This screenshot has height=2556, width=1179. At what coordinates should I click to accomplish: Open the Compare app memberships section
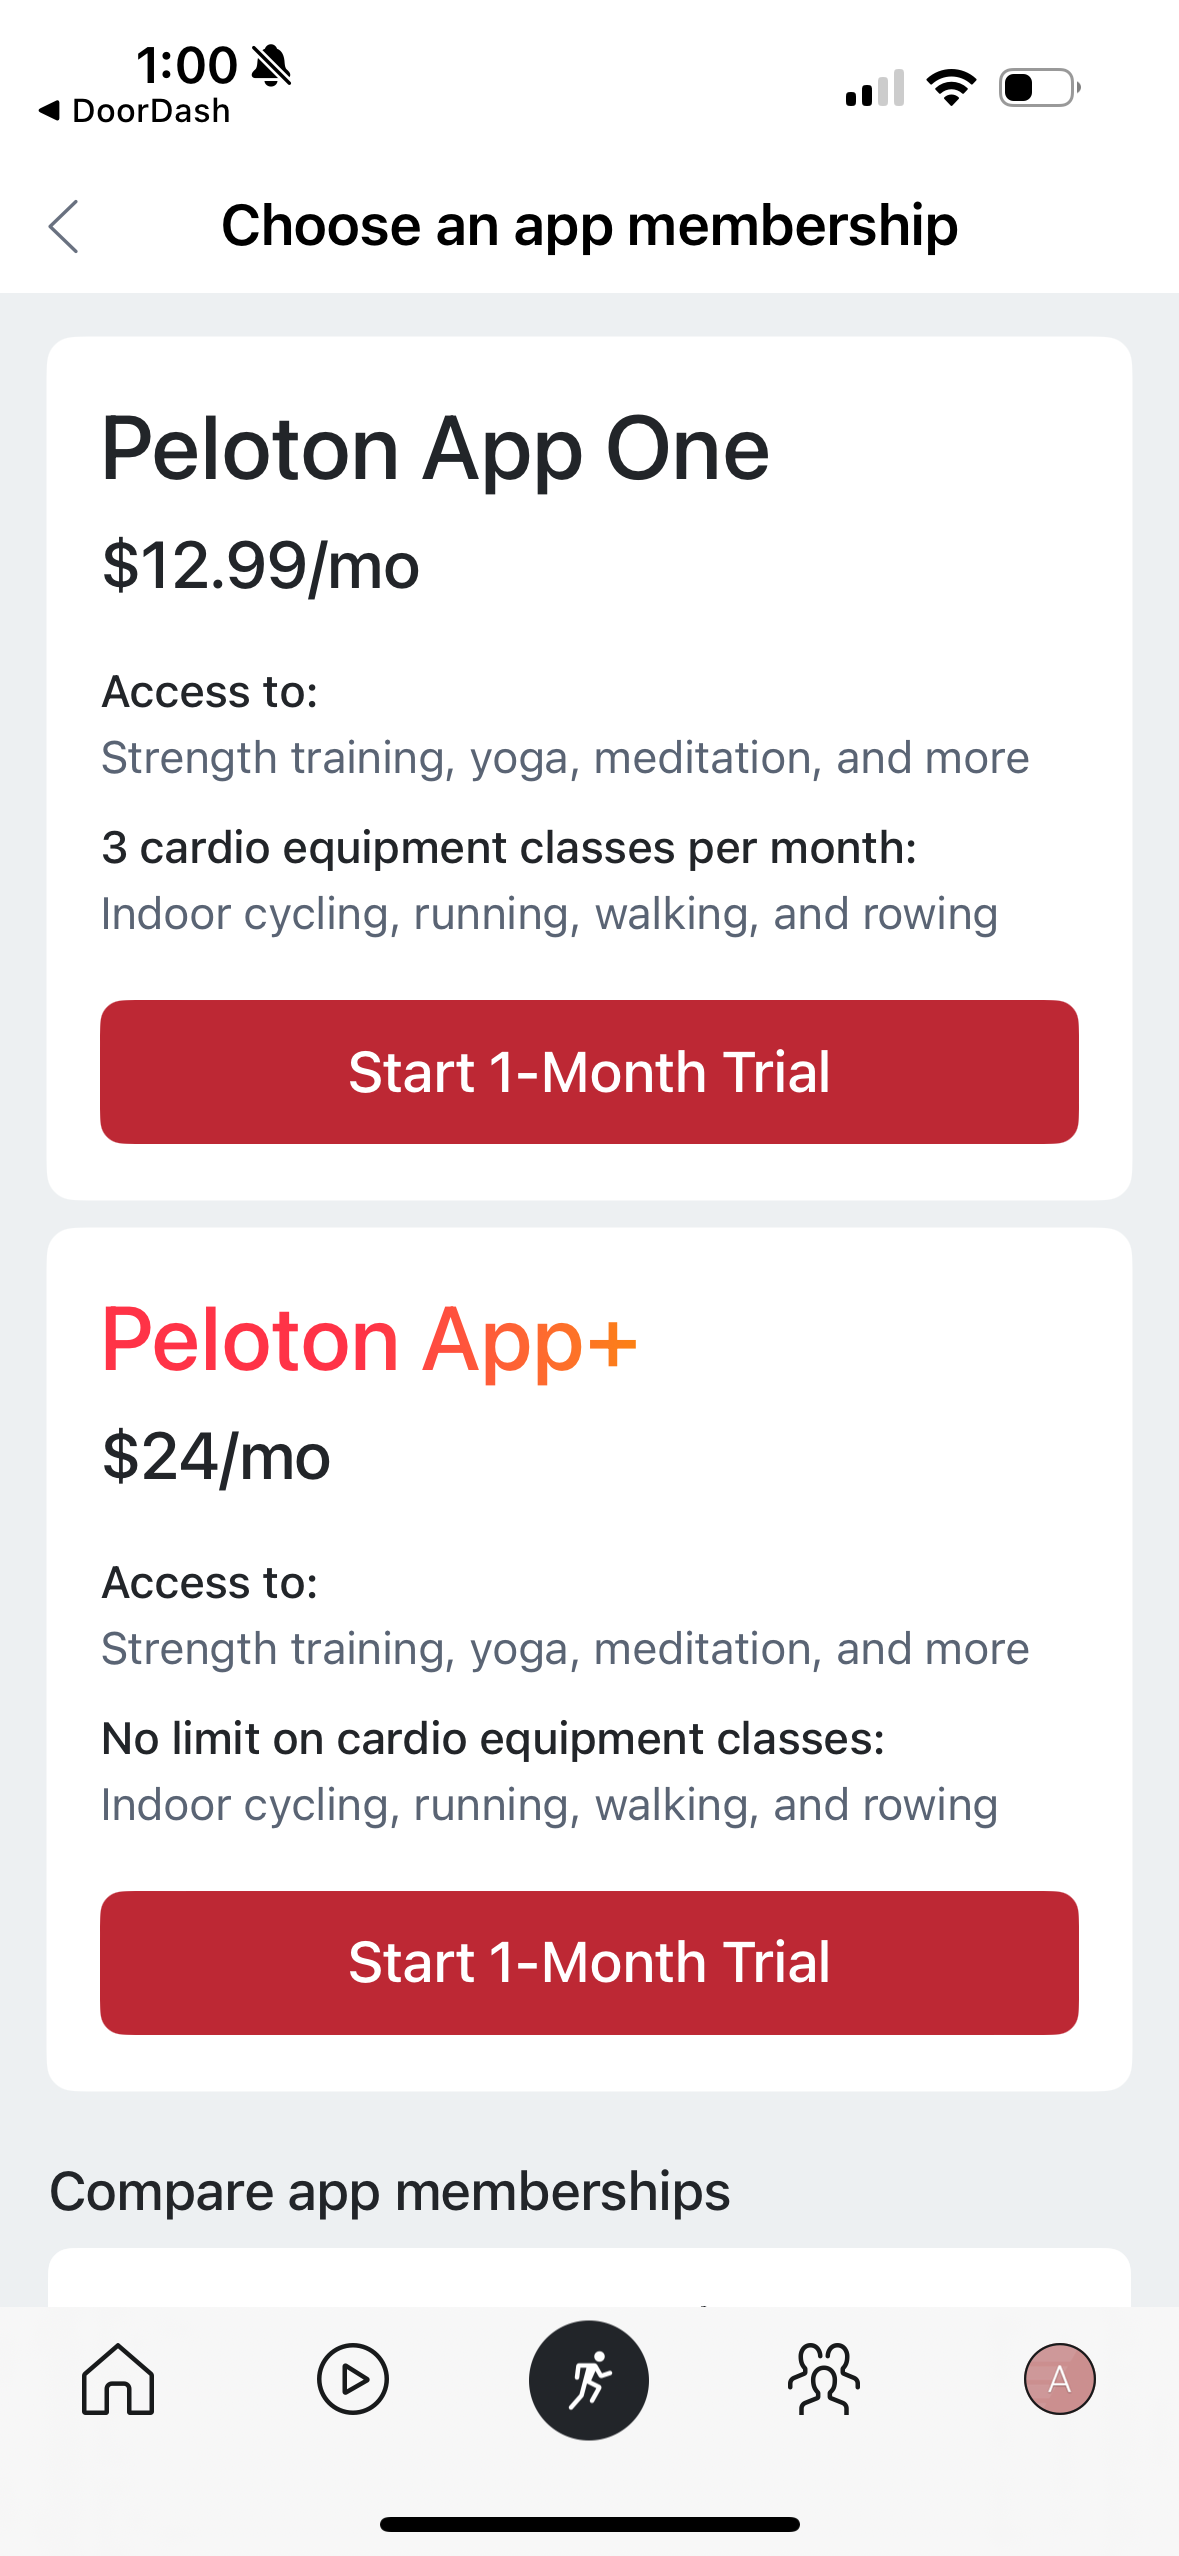[x=391, y=2189]
